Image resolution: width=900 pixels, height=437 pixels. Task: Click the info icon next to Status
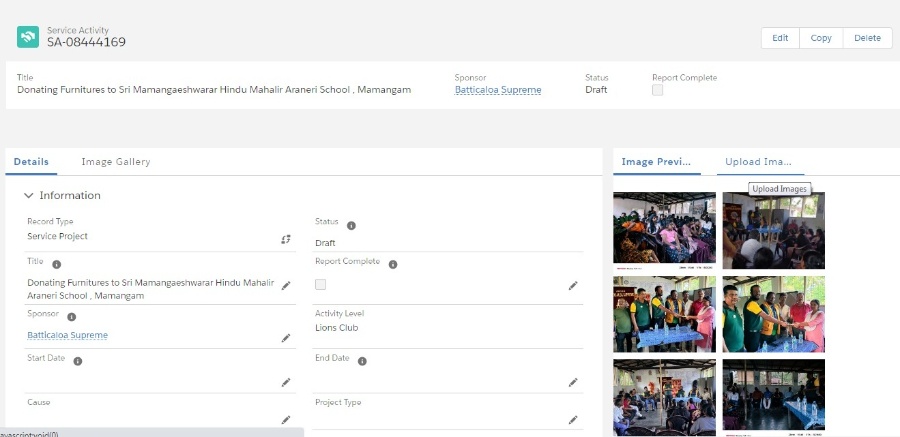pos(351,225)
